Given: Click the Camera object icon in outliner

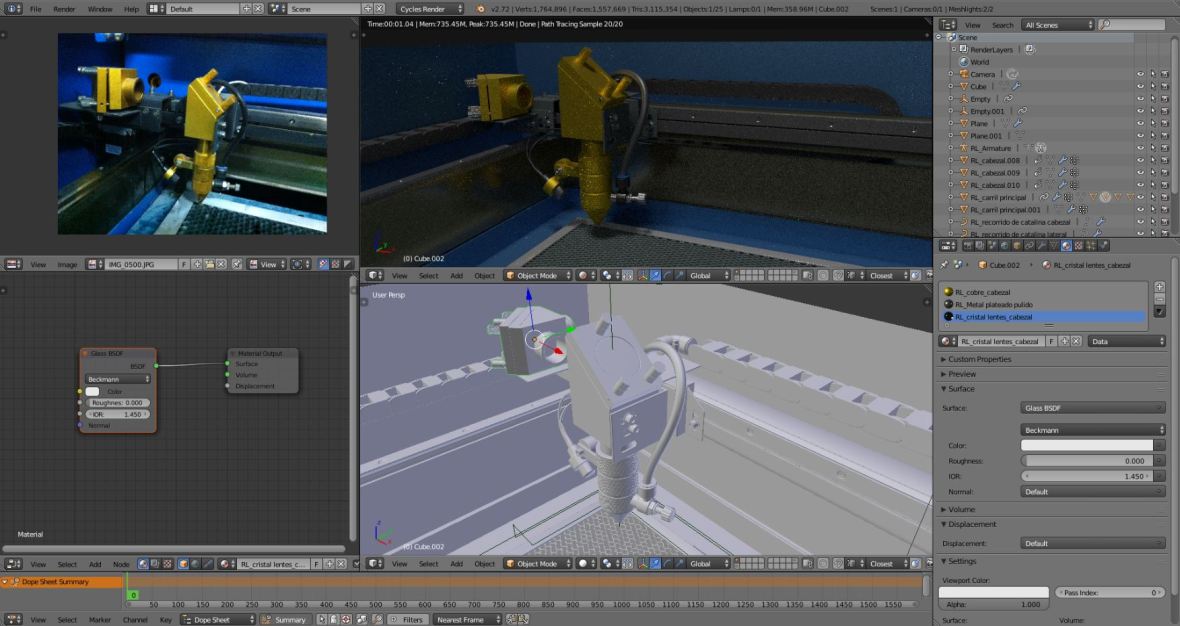Looking at the screenshot, I should (962, 74).
